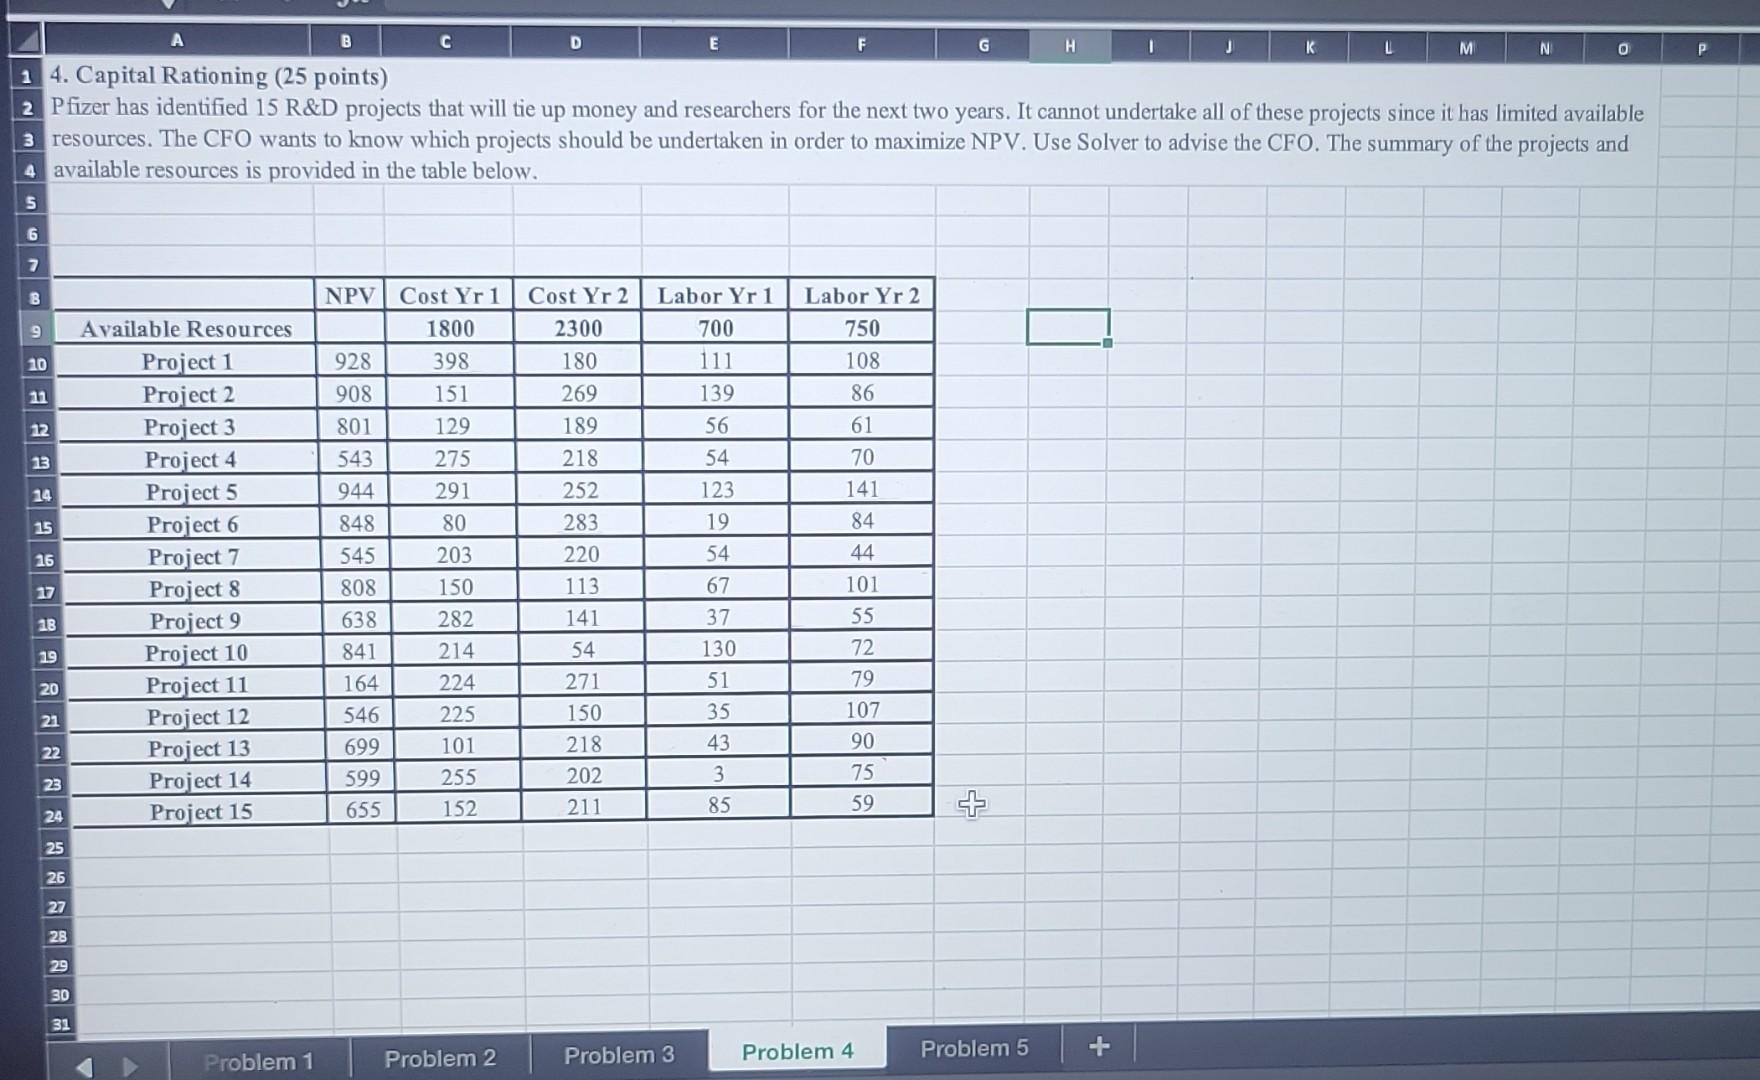Select column G header
Image resolution: width=1760 pixels, height=1080 pixels.
pos(983,46)
